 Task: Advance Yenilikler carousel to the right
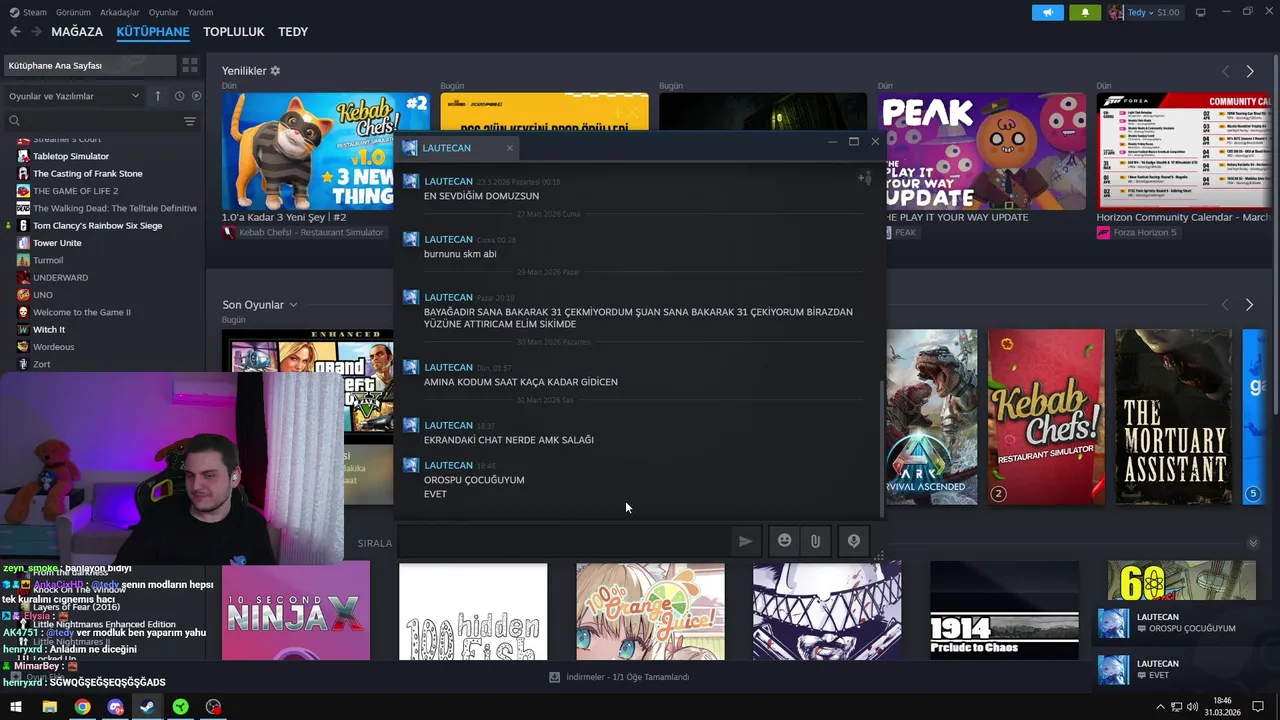click(1250, 71)
